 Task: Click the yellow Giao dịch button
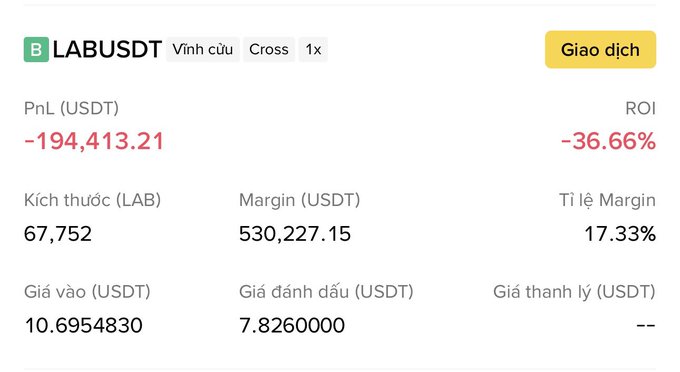coord(600,49)
